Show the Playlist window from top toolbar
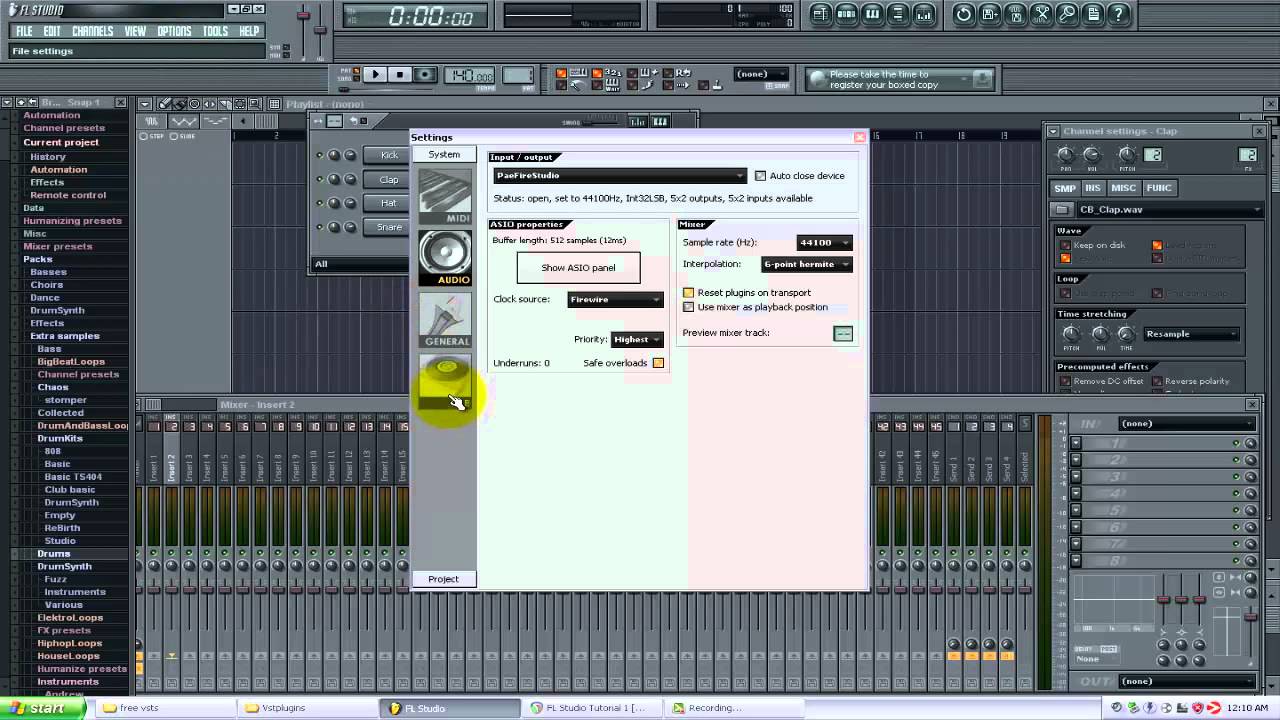Image resolution: width=1280 pixels, height=720 pixels. coord(821,14)
